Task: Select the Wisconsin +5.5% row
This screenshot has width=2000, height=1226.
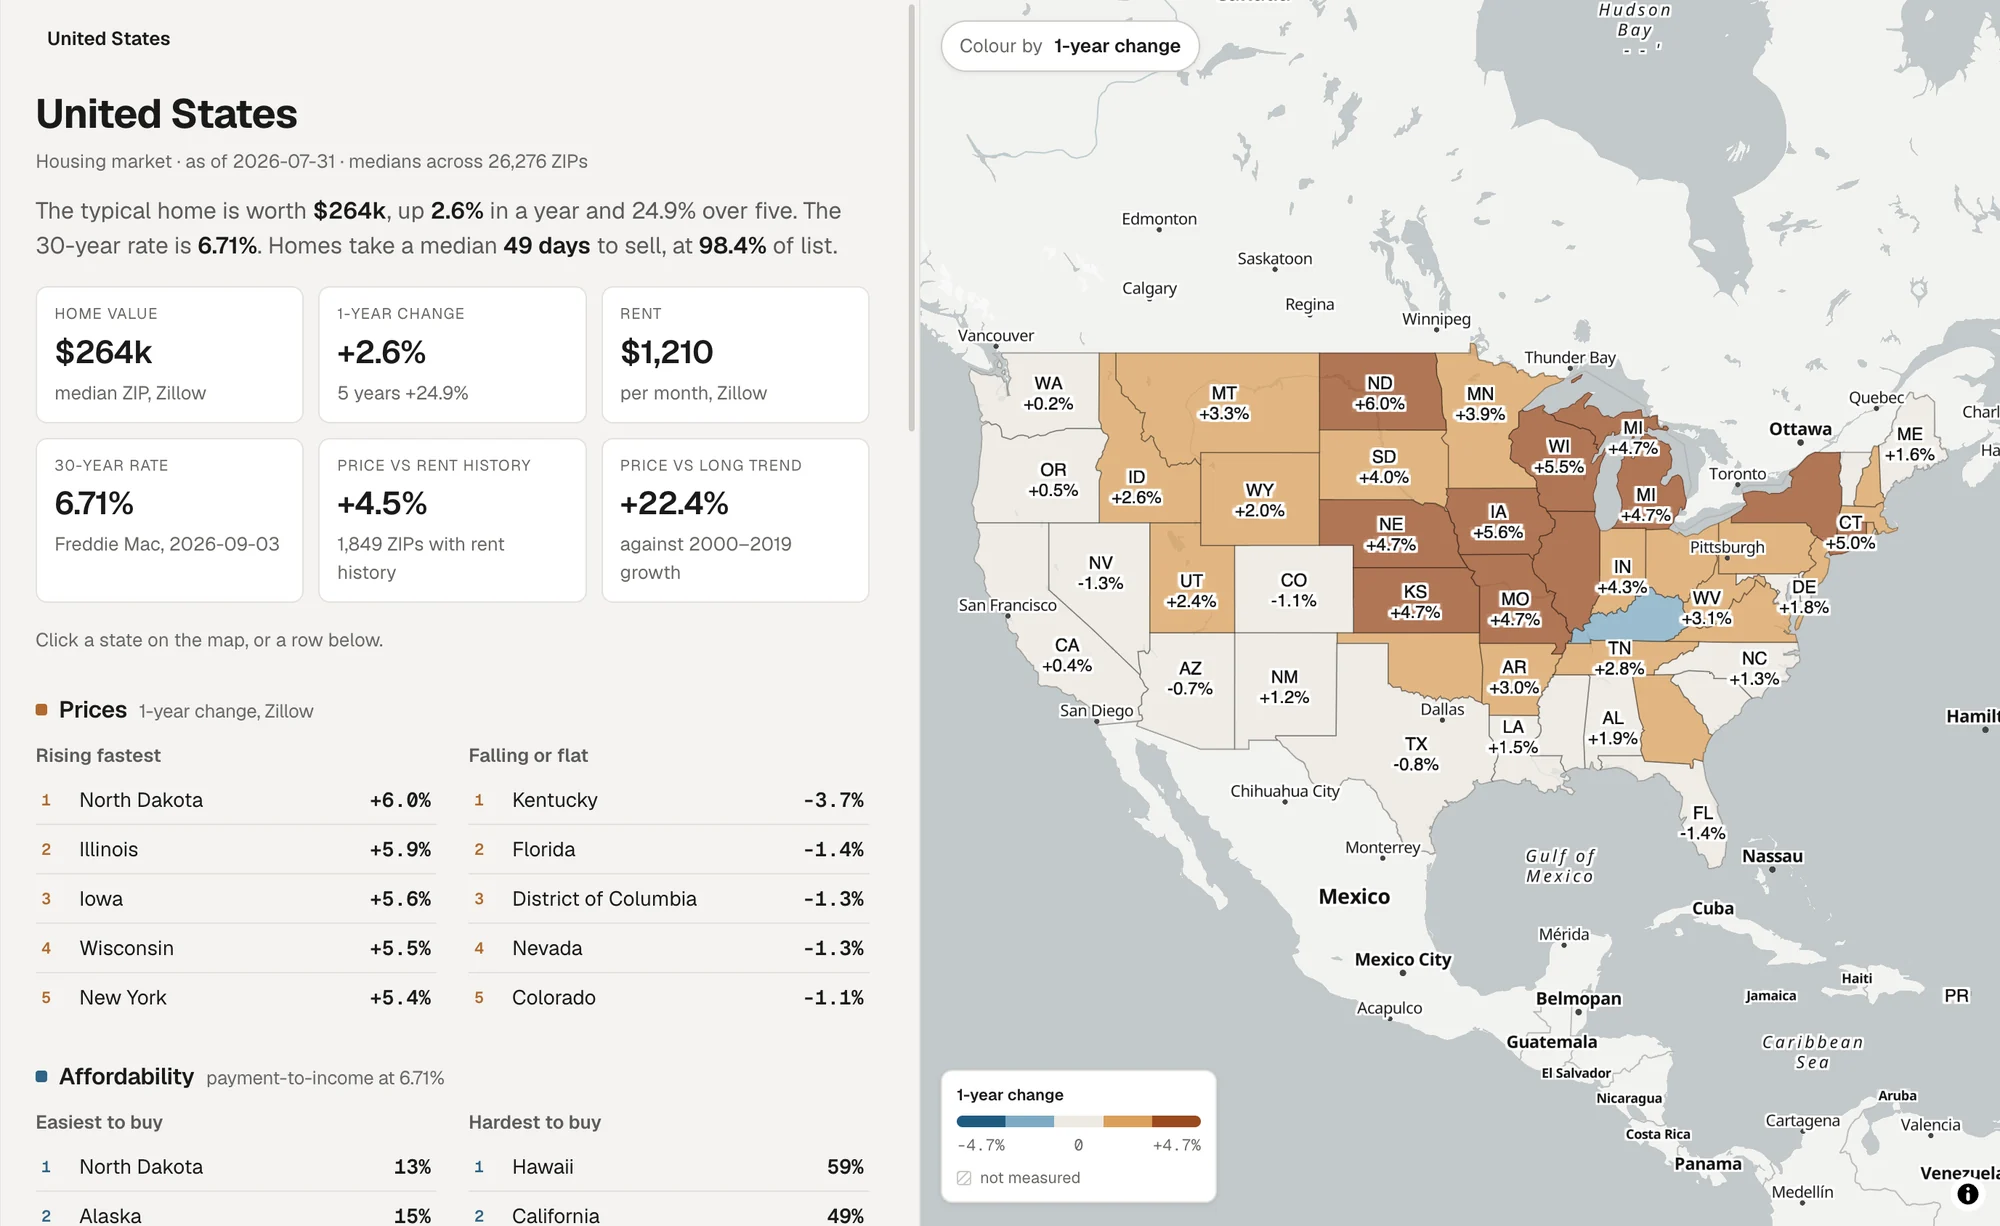Action: pyautogui.click(x=236, y=948)
